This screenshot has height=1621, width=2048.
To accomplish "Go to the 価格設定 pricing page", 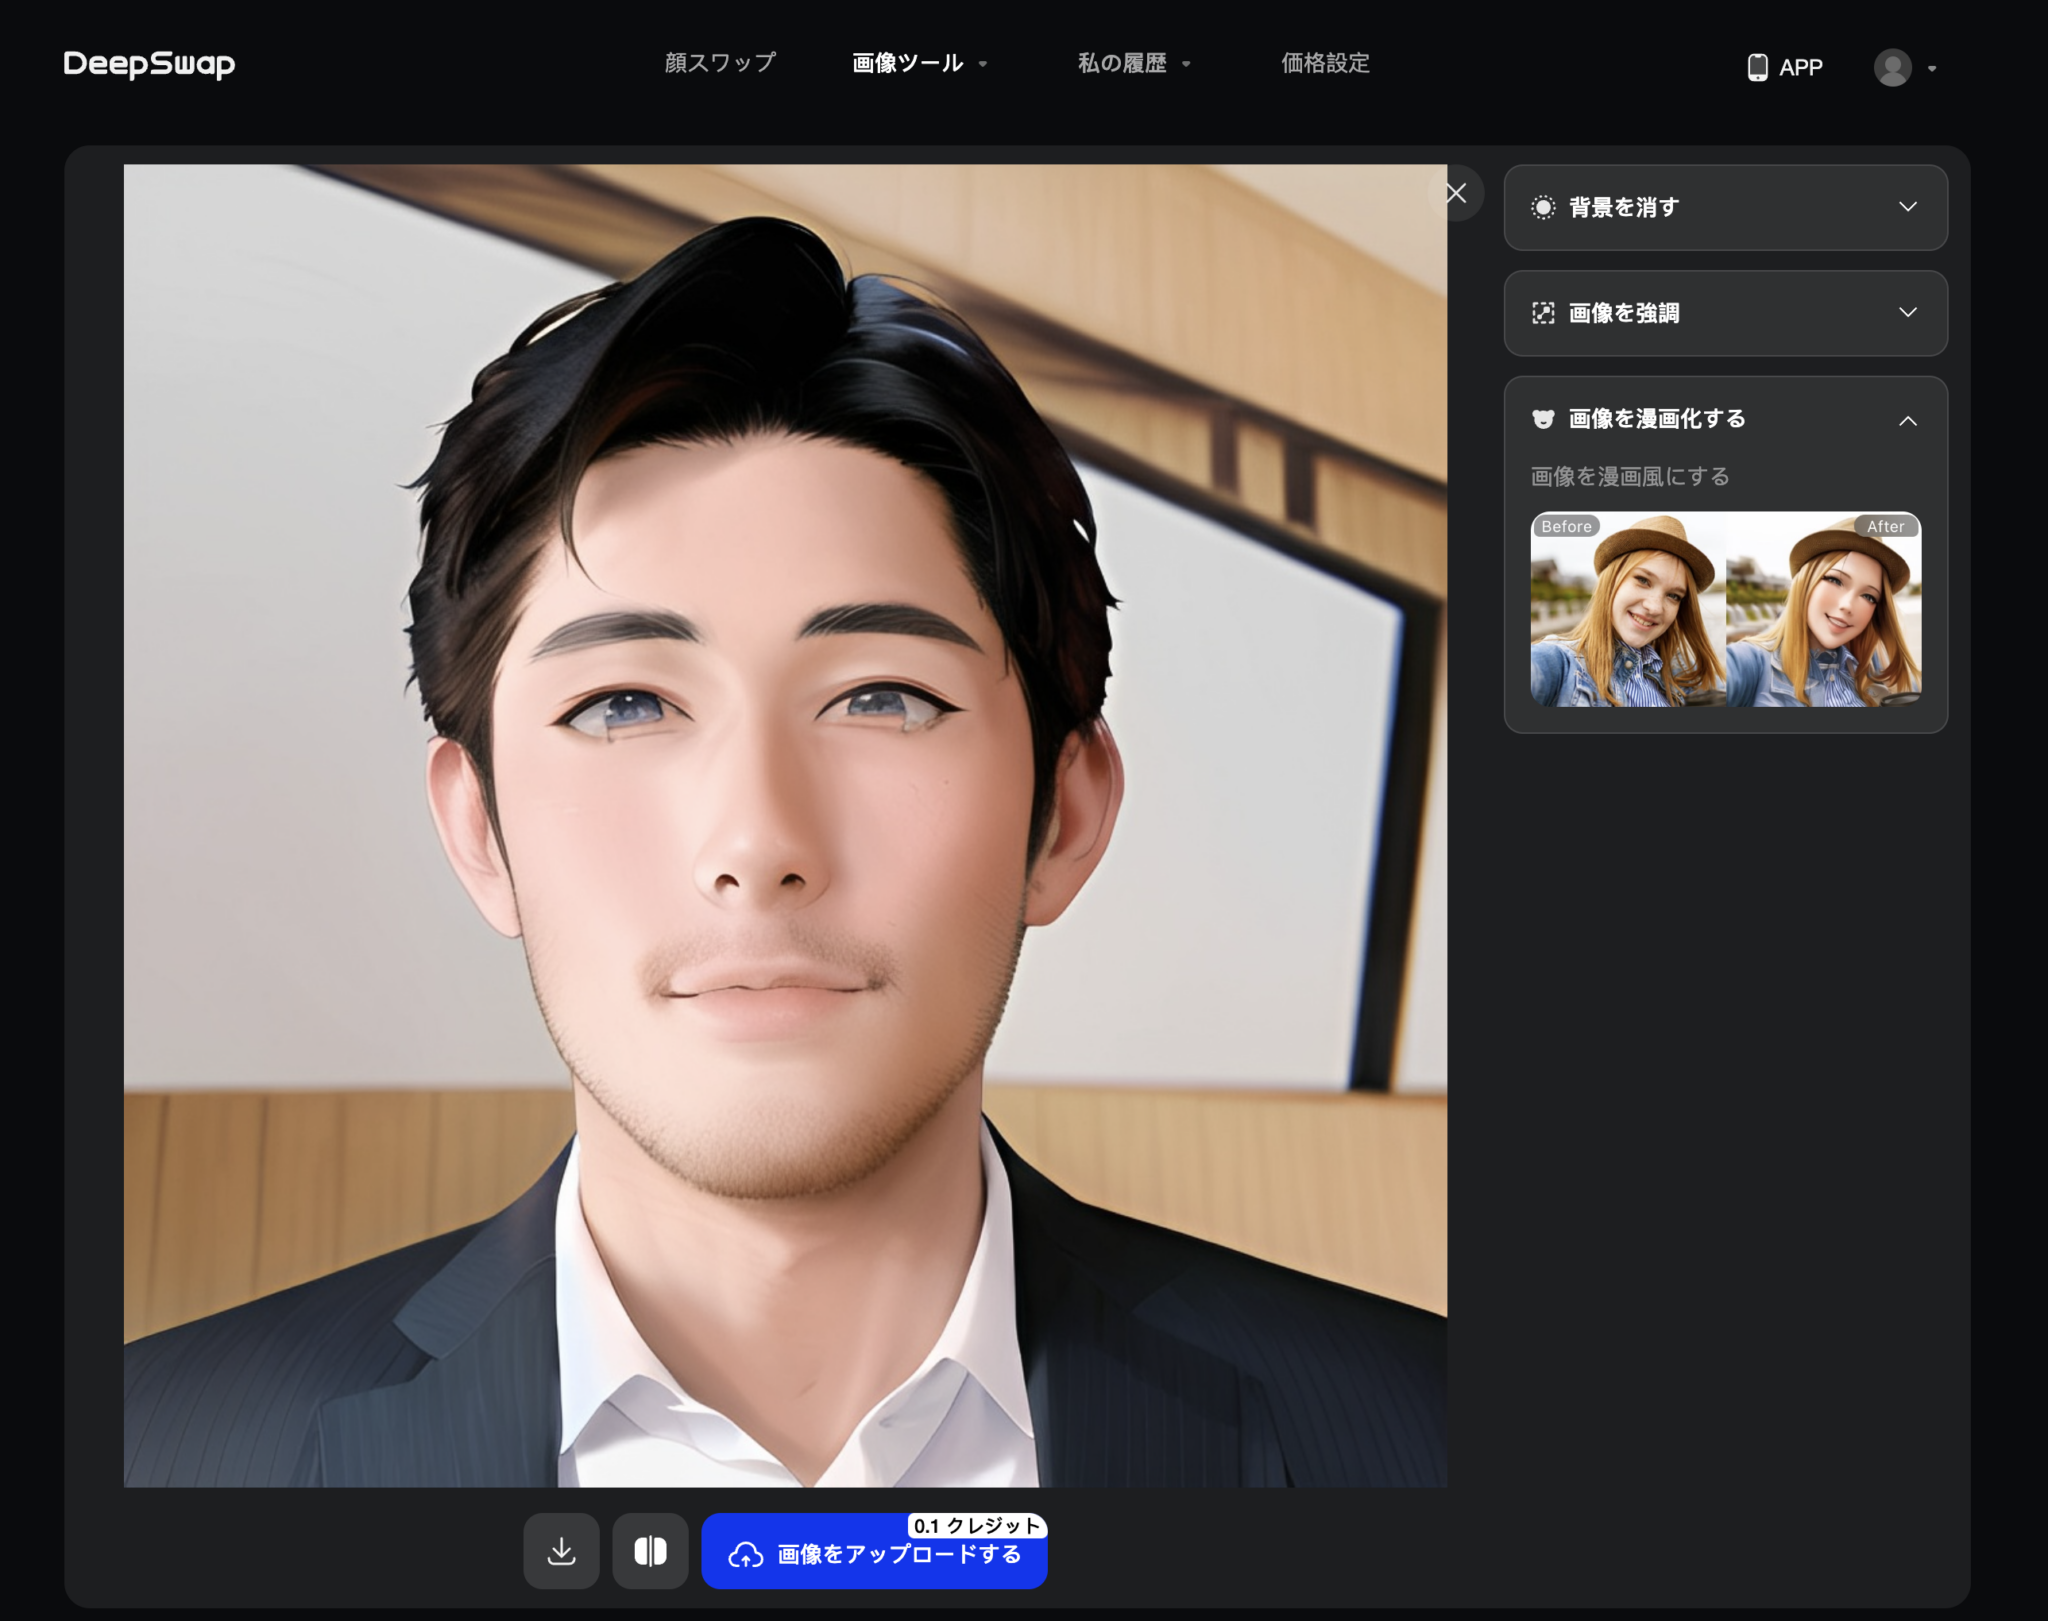I will [x=1324, y=63].
